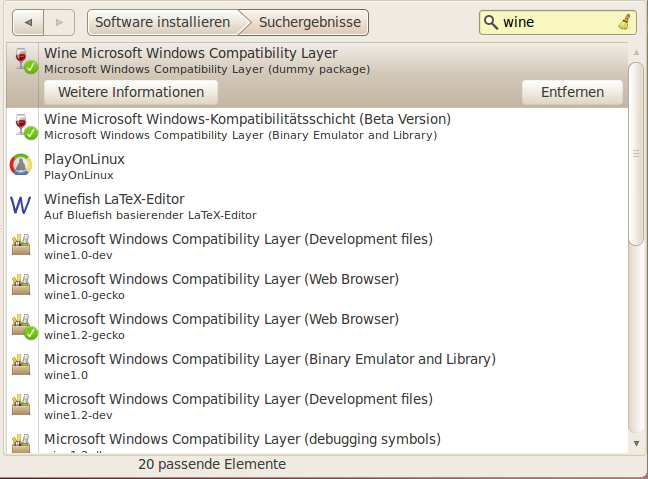The width and height of the screenshot is (648, 479).
Task: Open the Software installieren breadcrumb
Action: click(x=160, y=22)
